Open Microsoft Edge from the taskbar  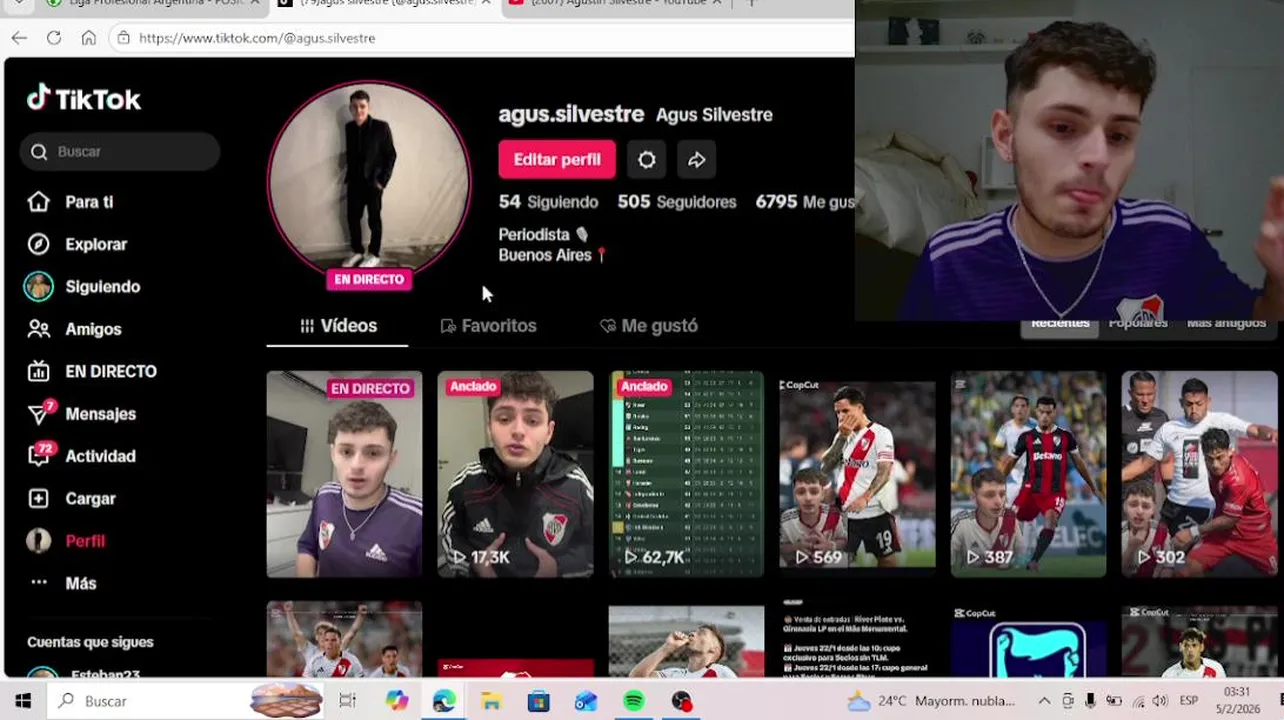pos(444,701)
